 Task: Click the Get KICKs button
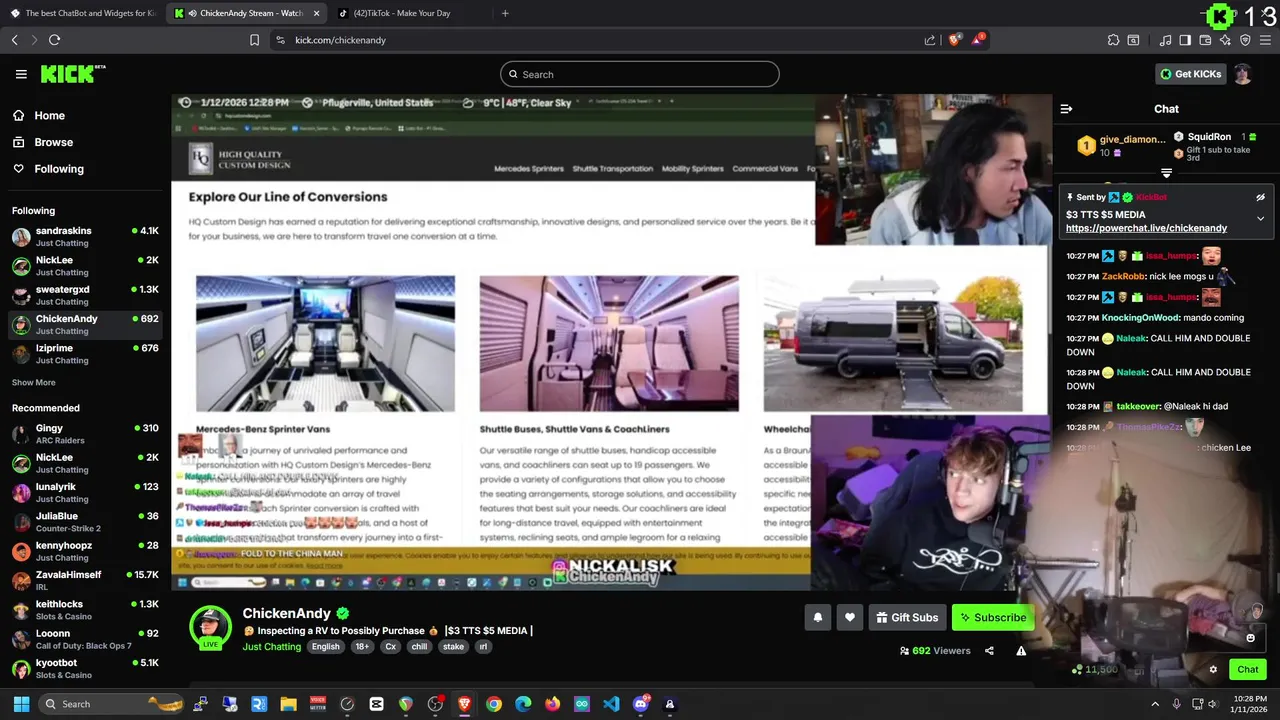click(1190, 74)
